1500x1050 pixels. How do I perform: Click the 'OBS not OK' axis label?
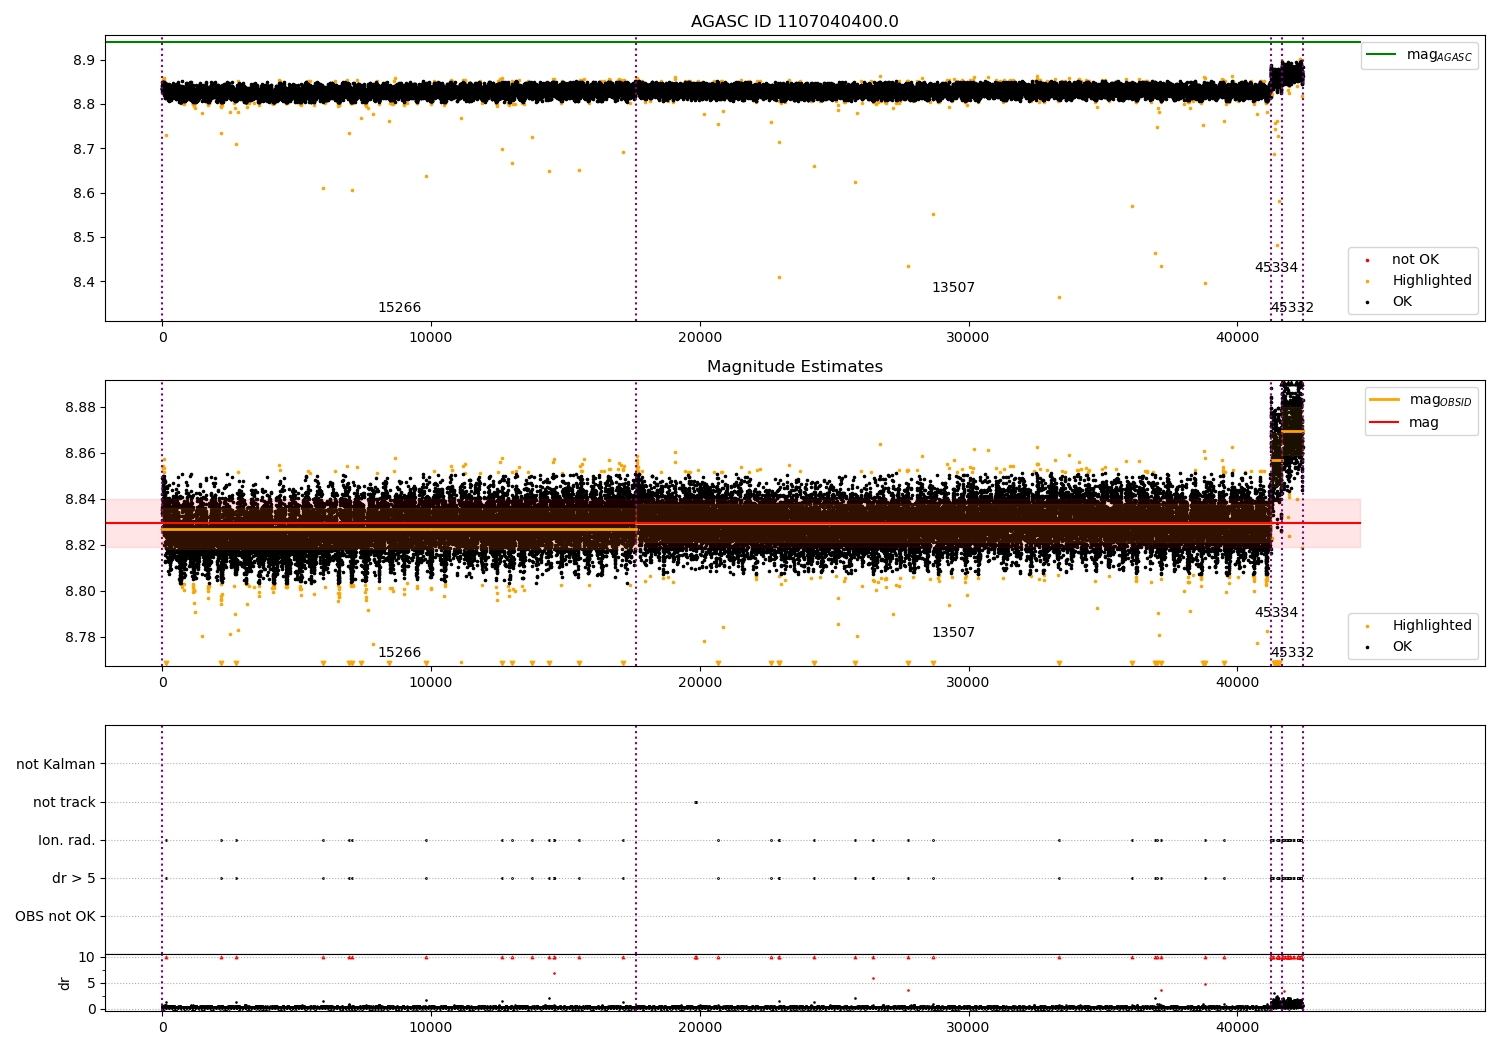coord(56,917)
